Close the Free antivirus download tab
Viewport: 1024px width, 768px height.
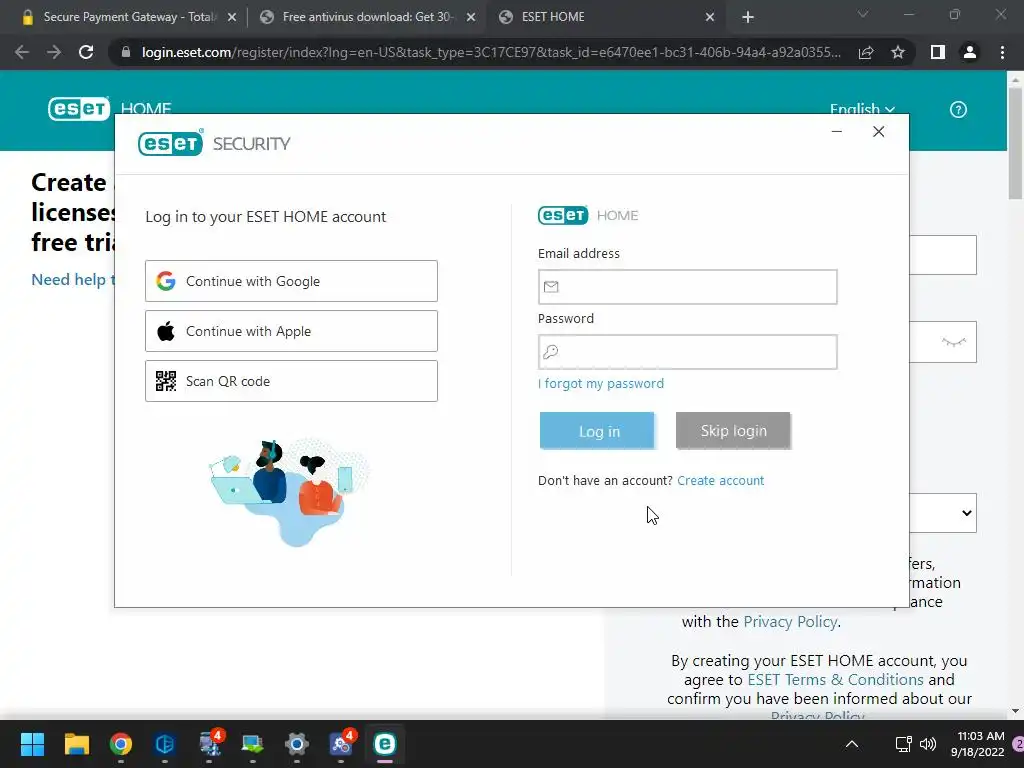pos(471,18)
